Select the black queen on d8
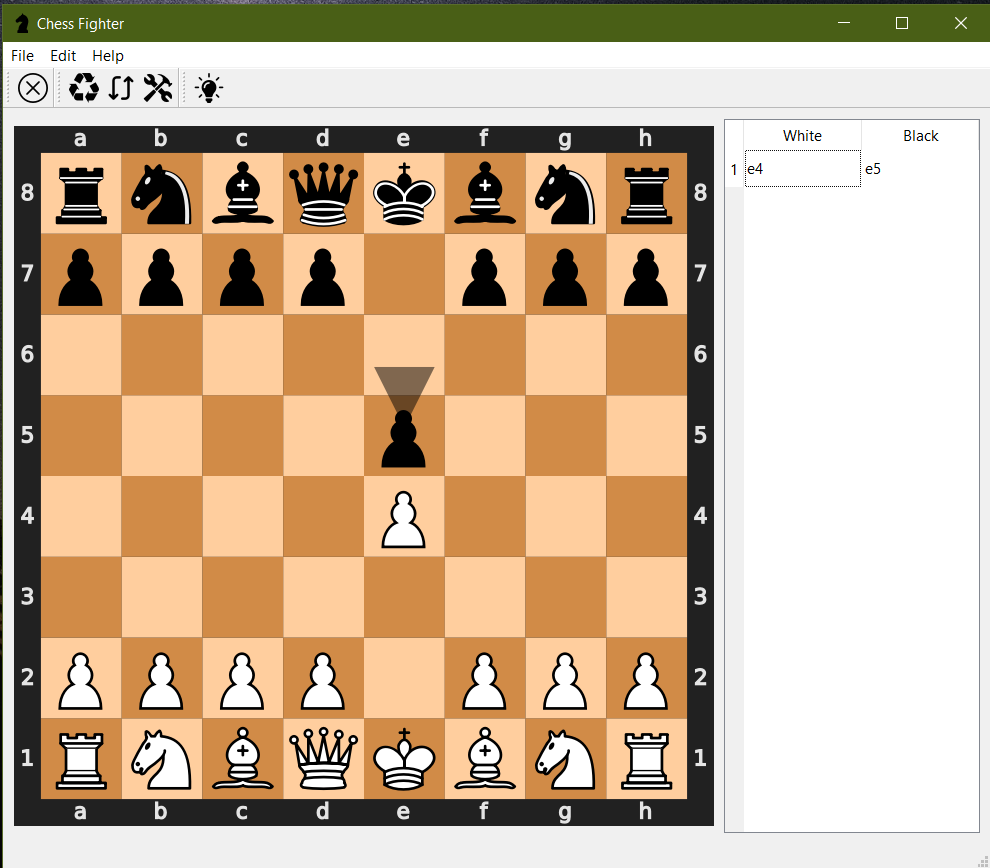This screenshot has width=990, height=868. pyautogui.click(x=323, y=194)
